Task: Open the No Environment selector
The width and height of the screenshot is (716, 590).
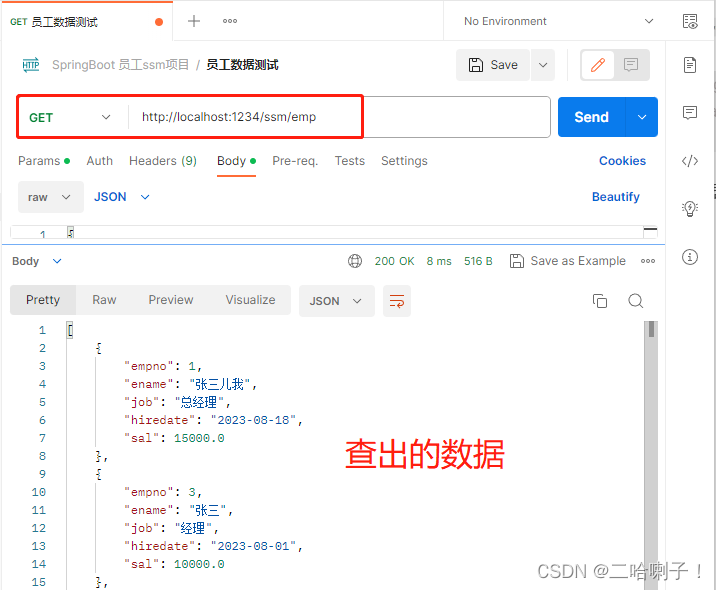Action: (558, 21)
